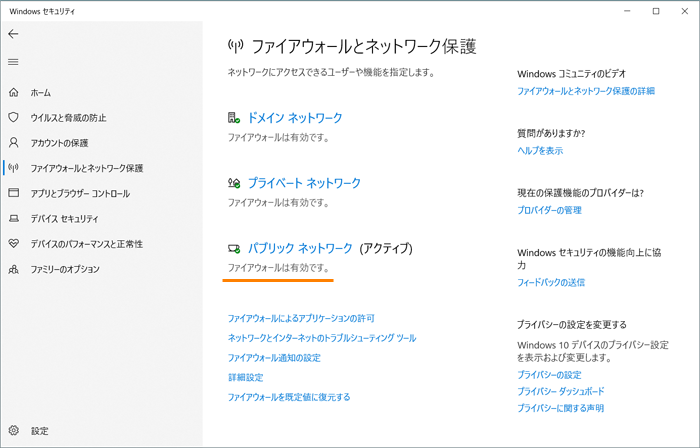Click プロバイダーの管理 link
Screen dimensions: 700x448
[x=549, y=211]
